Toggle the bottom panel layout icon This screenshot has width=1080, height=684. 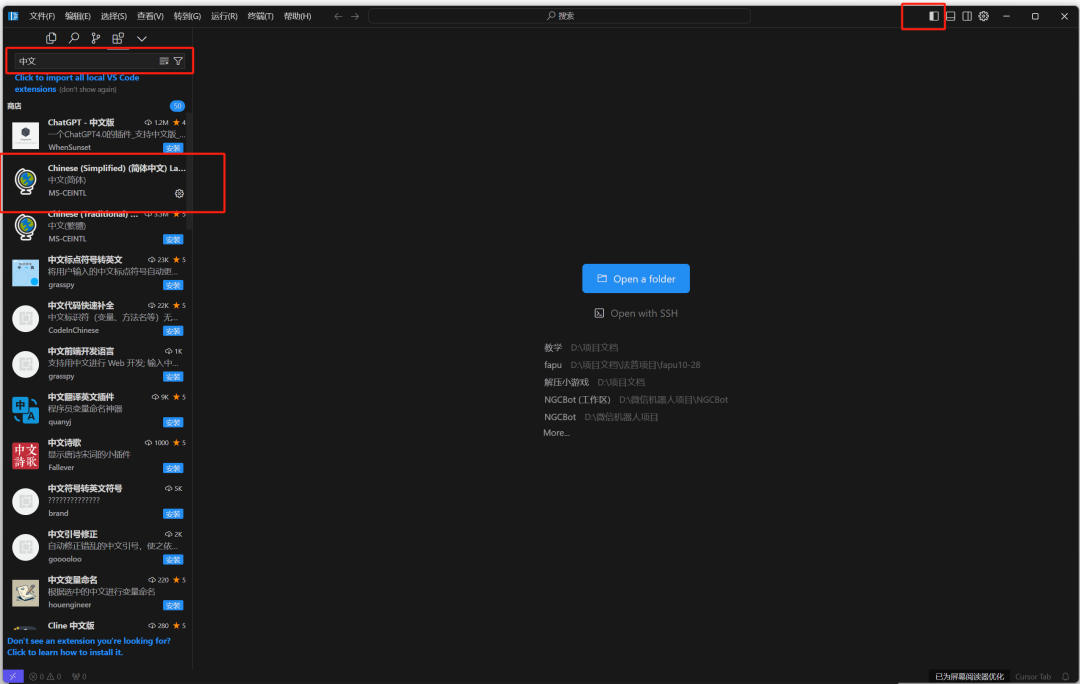pyautogui.click(x=951, y=16)
